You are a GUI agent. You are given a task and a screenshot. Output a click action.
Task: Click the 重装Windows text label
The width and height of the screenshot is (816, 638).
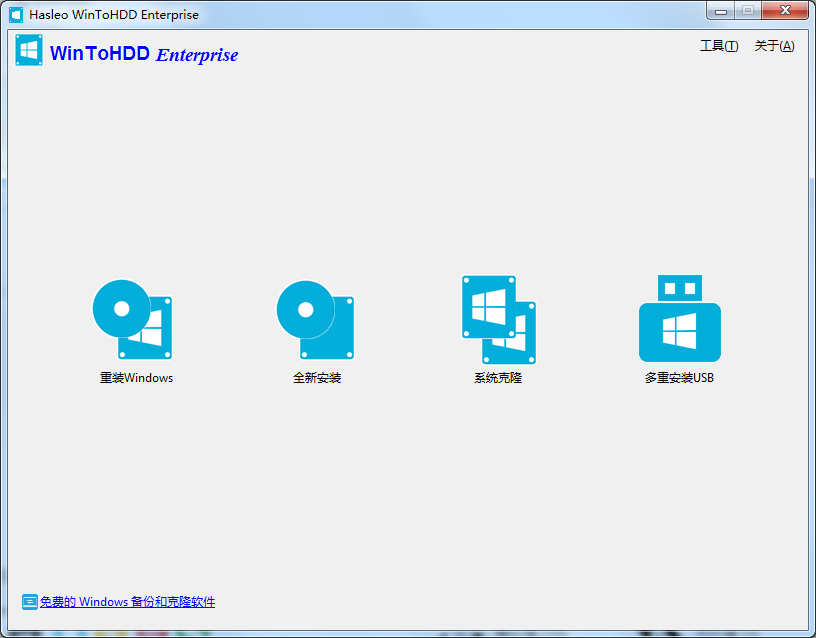(136, 378)
